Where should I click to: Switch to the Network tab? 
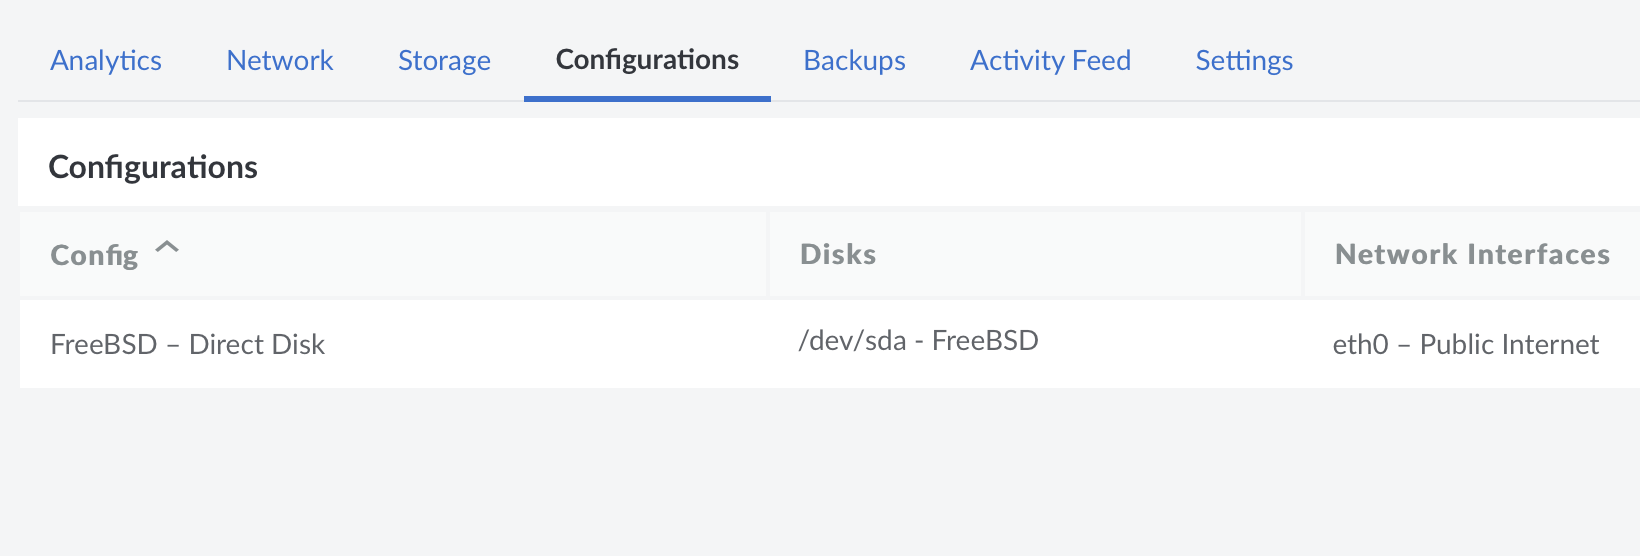coord(280,61)
